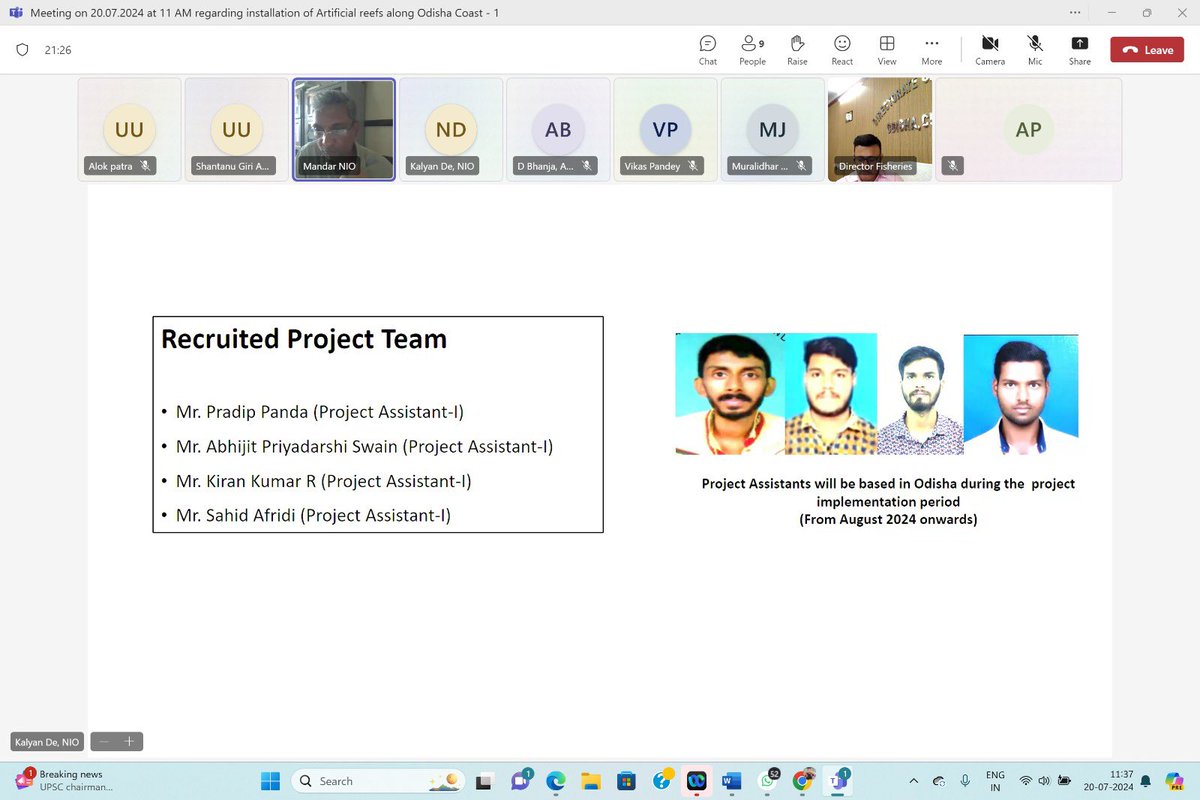Click muted mic icon on AP tile
The image size is (1200, 800).
[x=953, y=166]
